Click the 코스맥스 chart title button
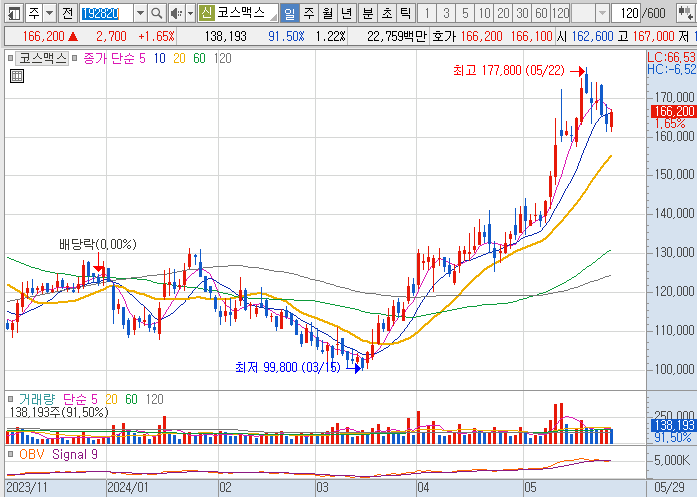Image resolution: width=697 pixels, height=497 pixels. [42, 58]
